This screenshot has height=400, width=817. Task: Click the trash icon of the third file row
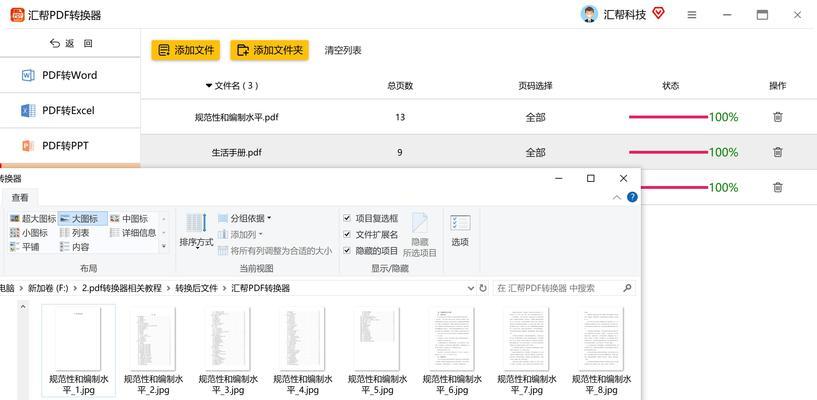click(x=777, y=187)
